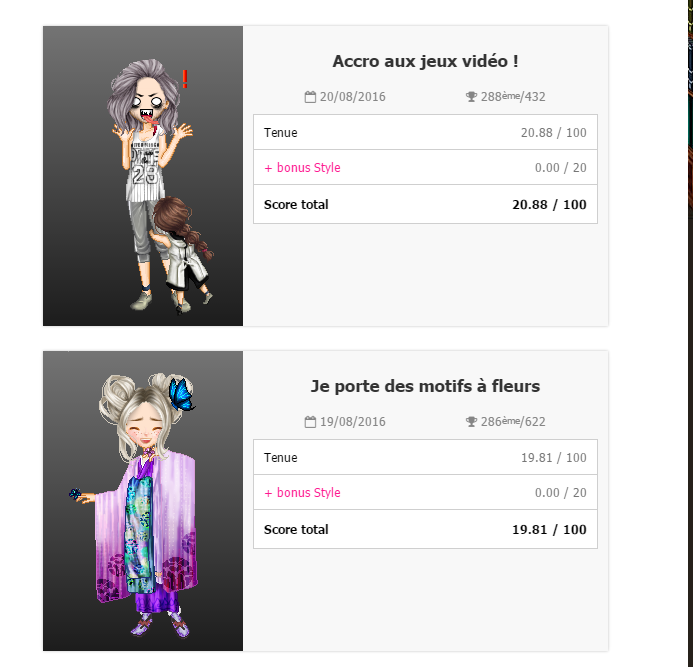Image resolution: width=693 pixels, height=667 pixels.
Task: Click '+ bonus Style' in the second score table
Action: (x=302, y=493)
